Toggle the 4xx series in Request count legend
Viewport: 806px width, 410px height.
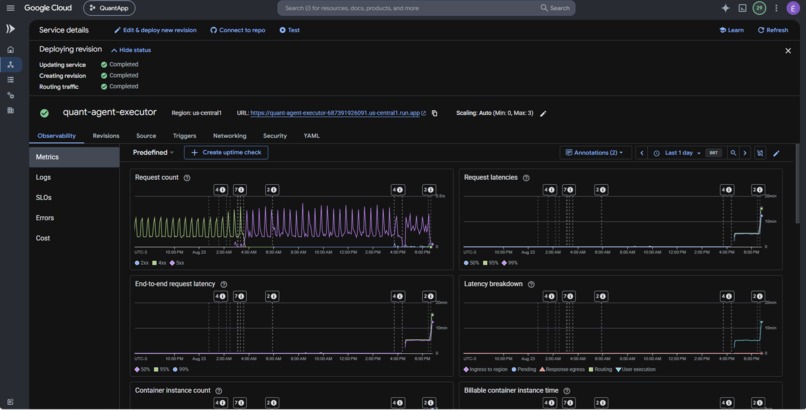tap(160, 263)
